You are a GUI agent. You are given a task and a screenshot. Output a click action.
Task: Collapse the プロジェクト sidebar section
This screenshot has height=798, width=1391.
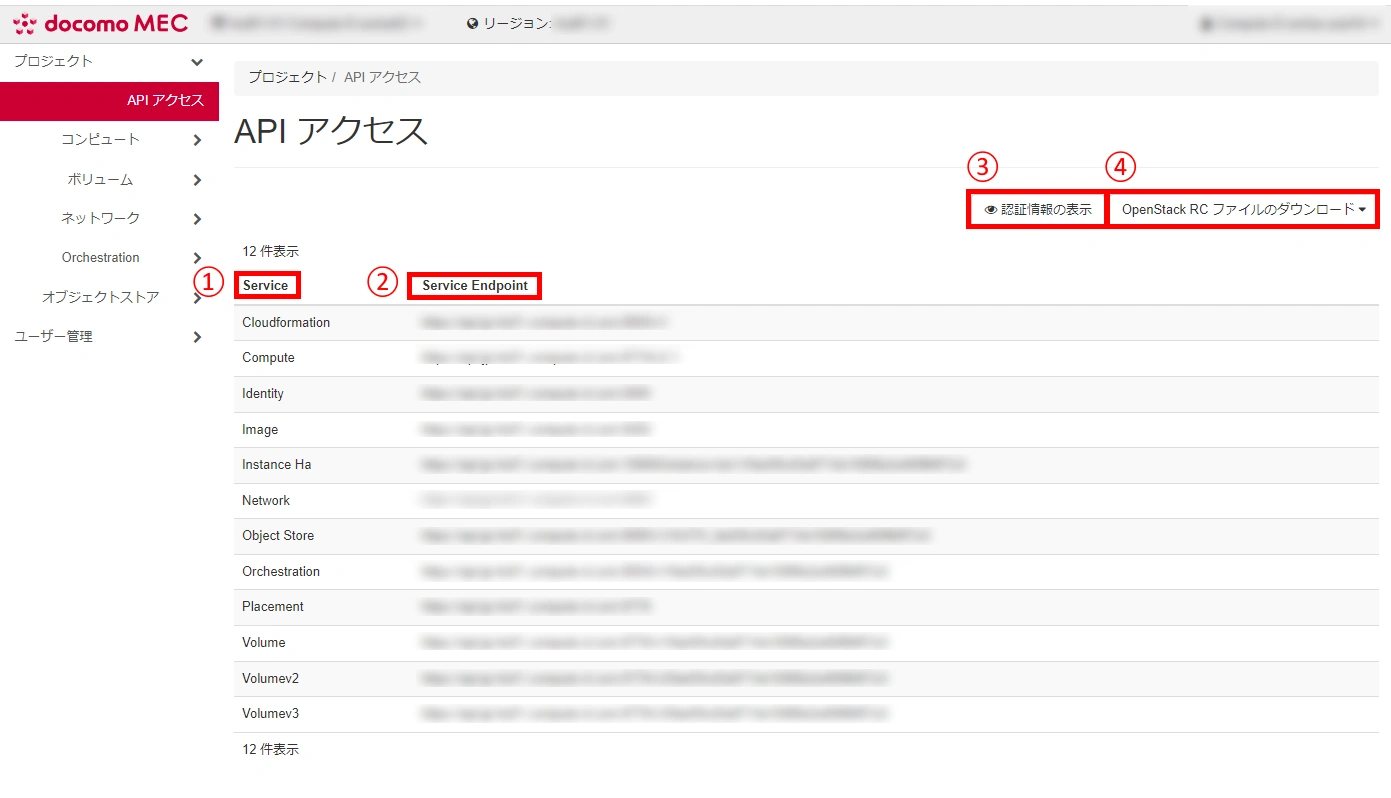click(197, 62)
